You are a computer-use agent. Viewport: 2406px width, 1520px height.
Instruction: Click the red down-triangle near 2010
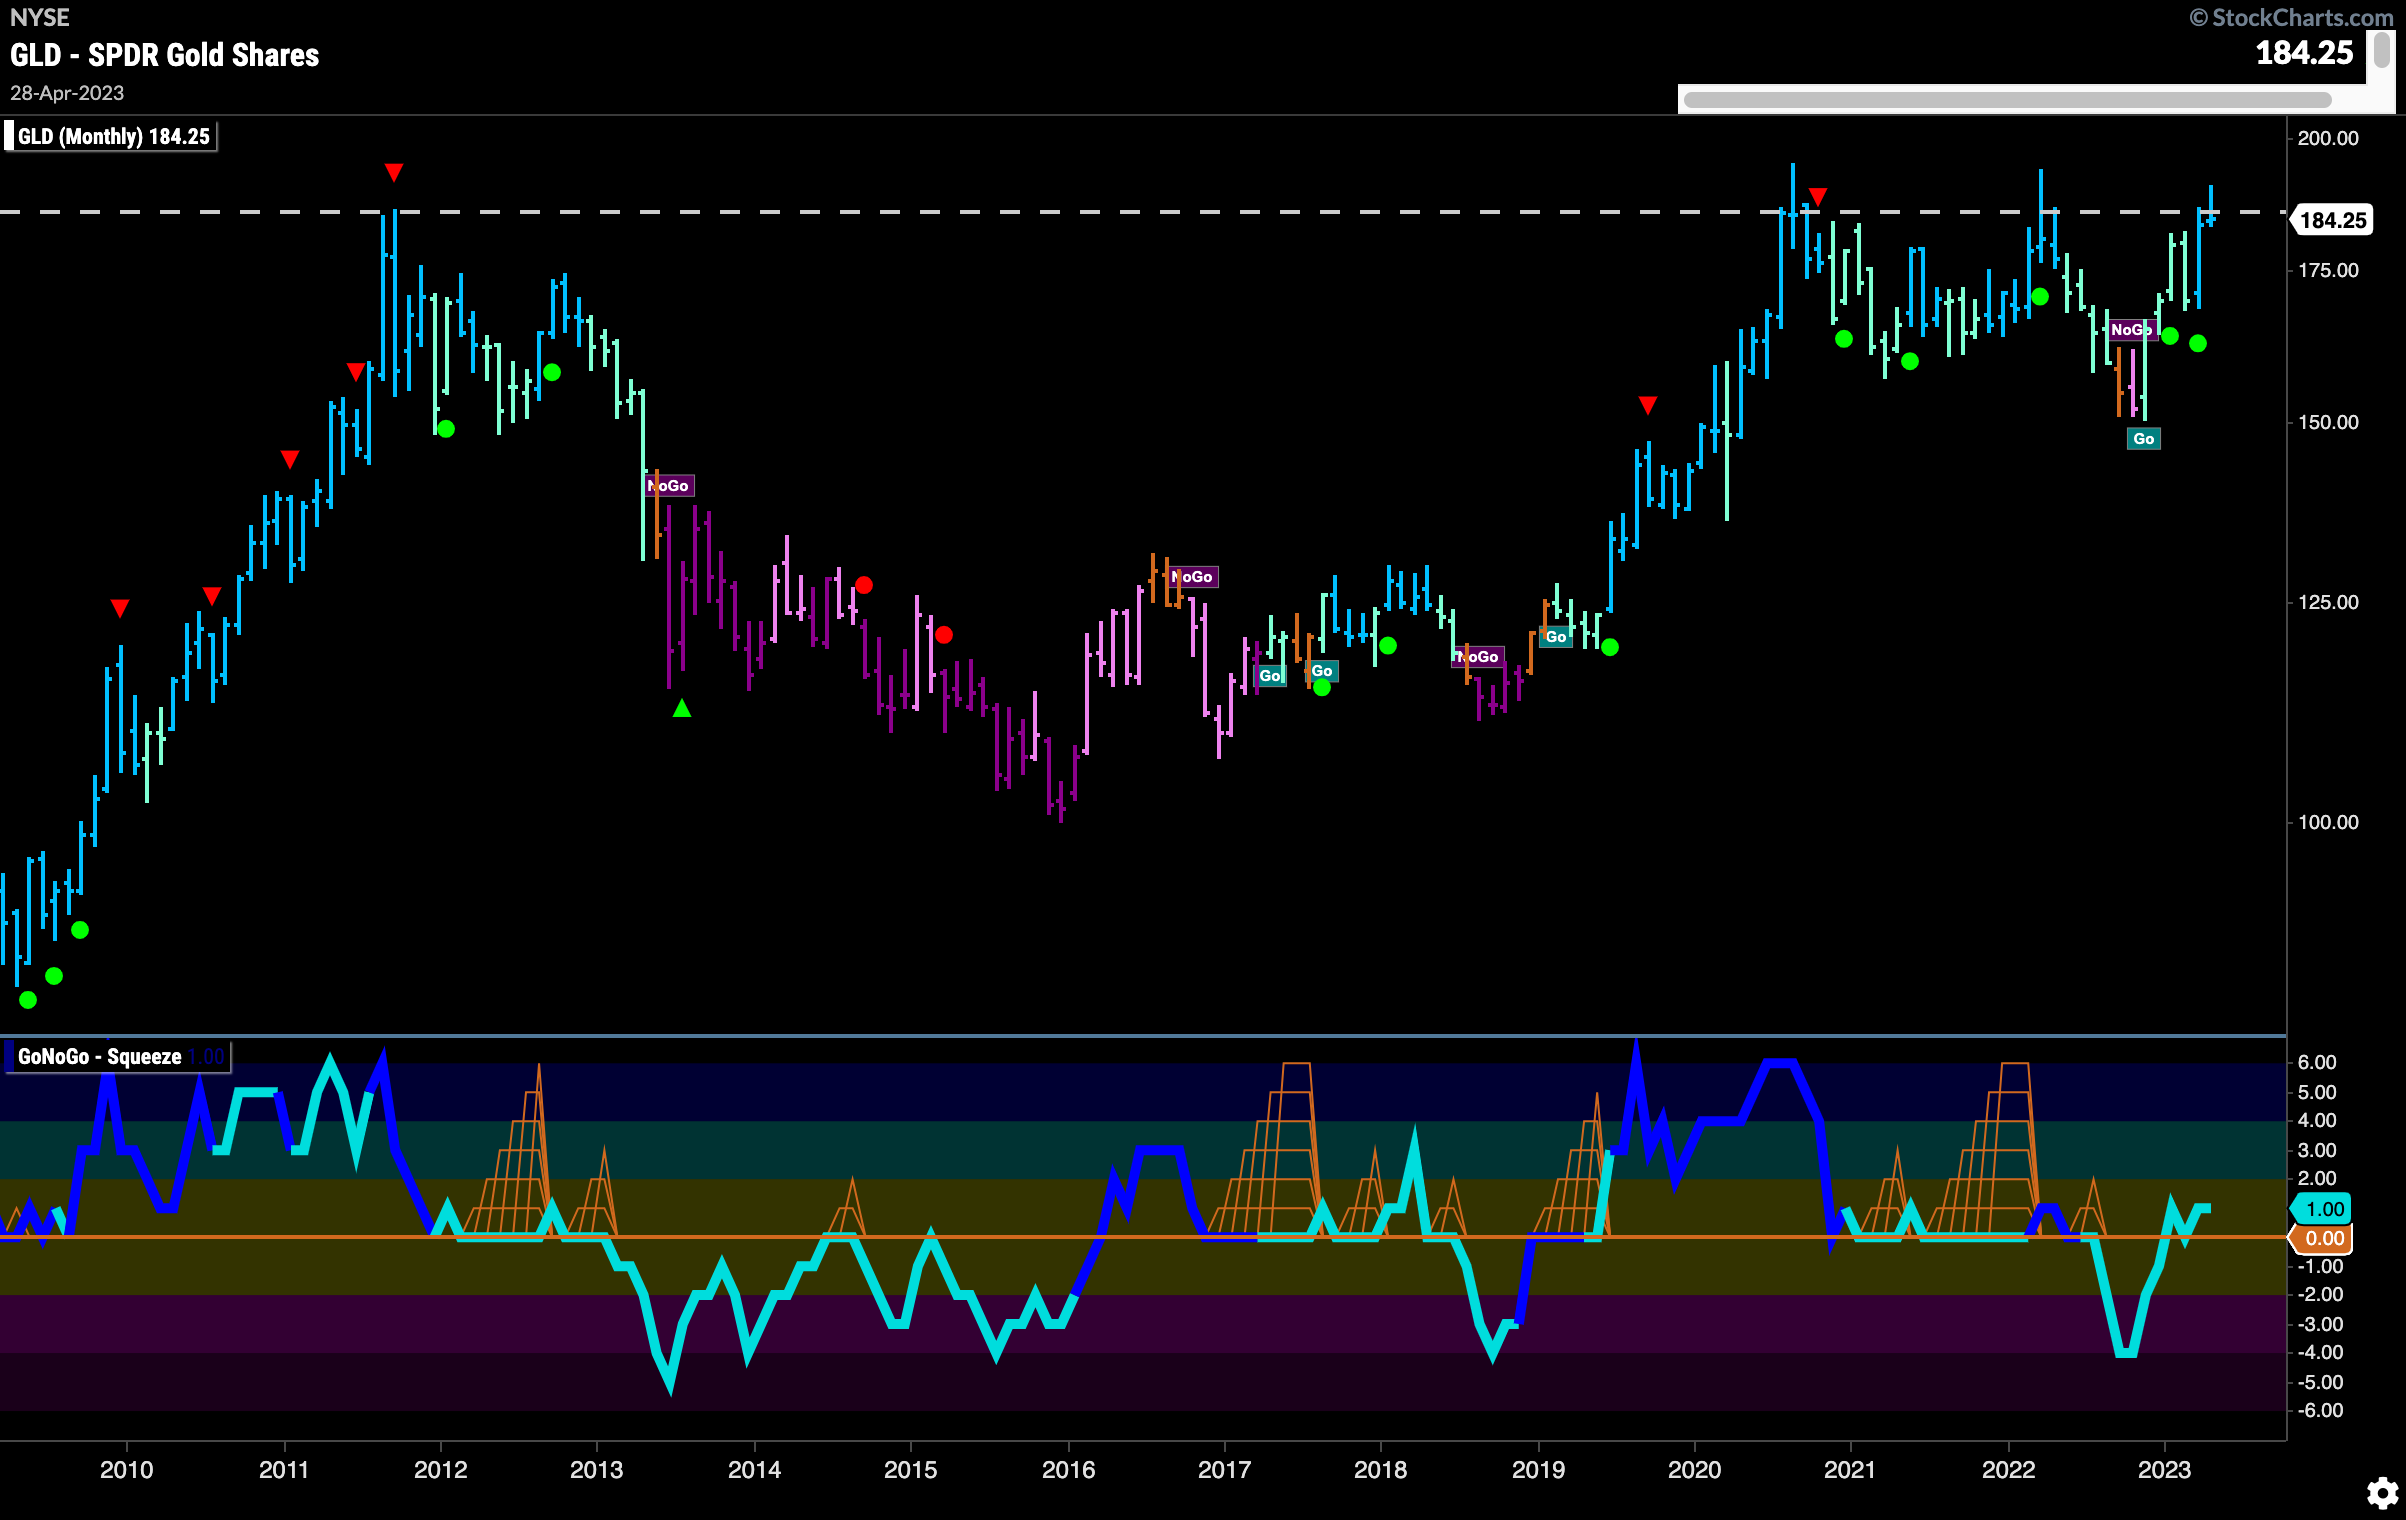pos(120,608)
